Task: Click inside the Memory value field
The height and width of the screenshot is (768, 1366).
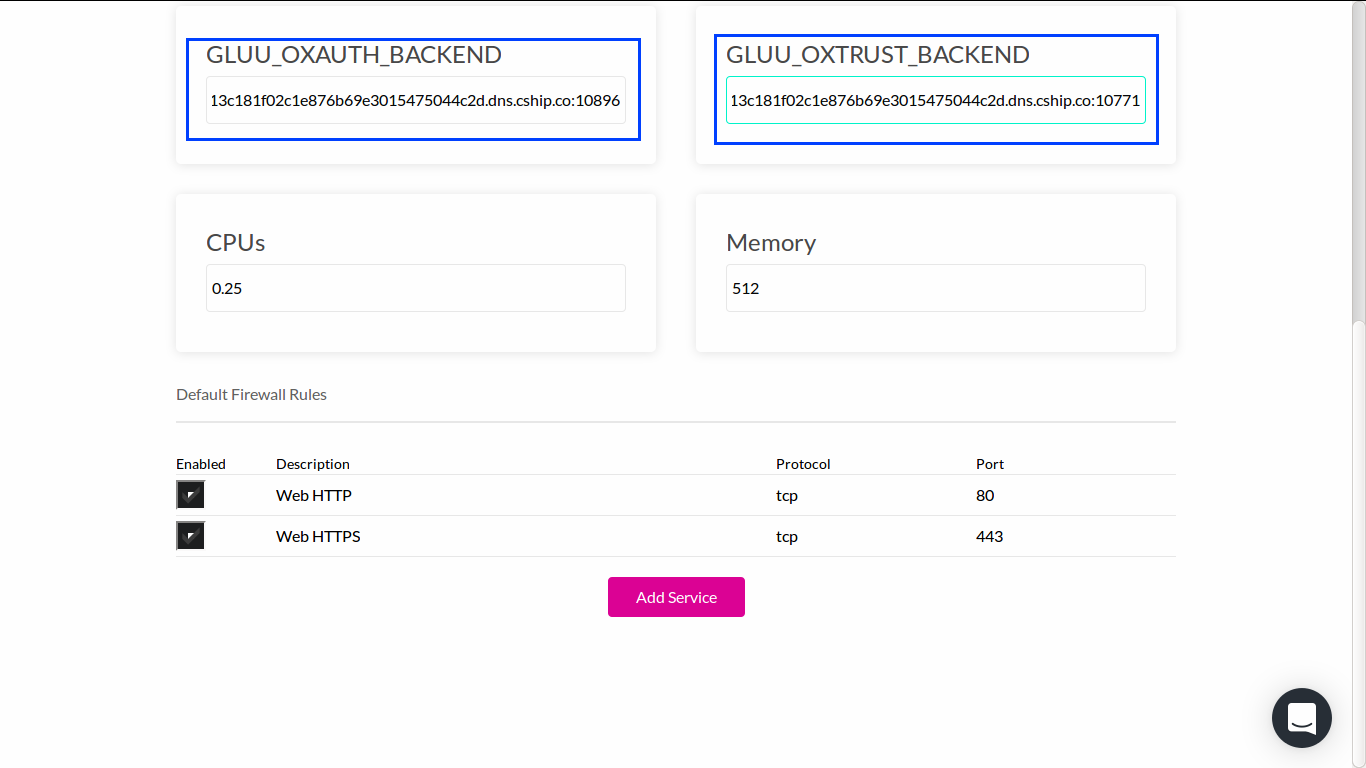Action: 935,288
